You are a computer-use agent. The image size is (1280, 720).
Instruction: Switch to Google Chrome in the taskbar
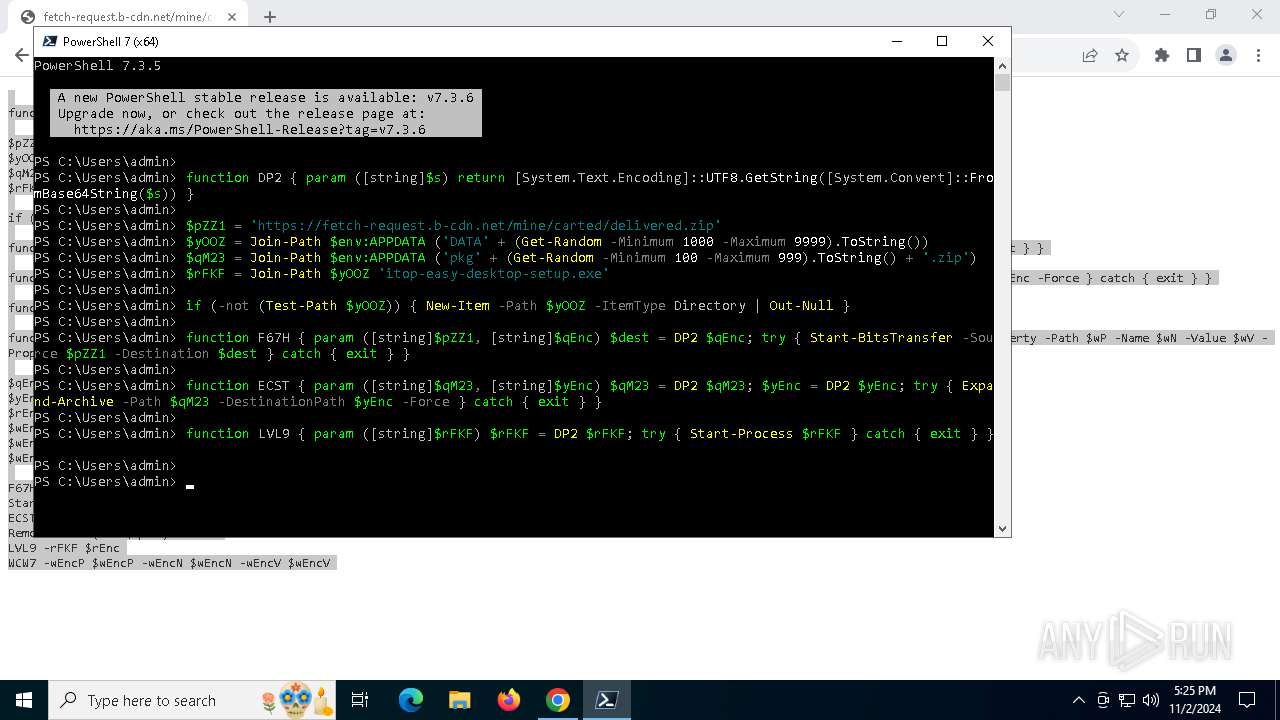coord(557,700)
